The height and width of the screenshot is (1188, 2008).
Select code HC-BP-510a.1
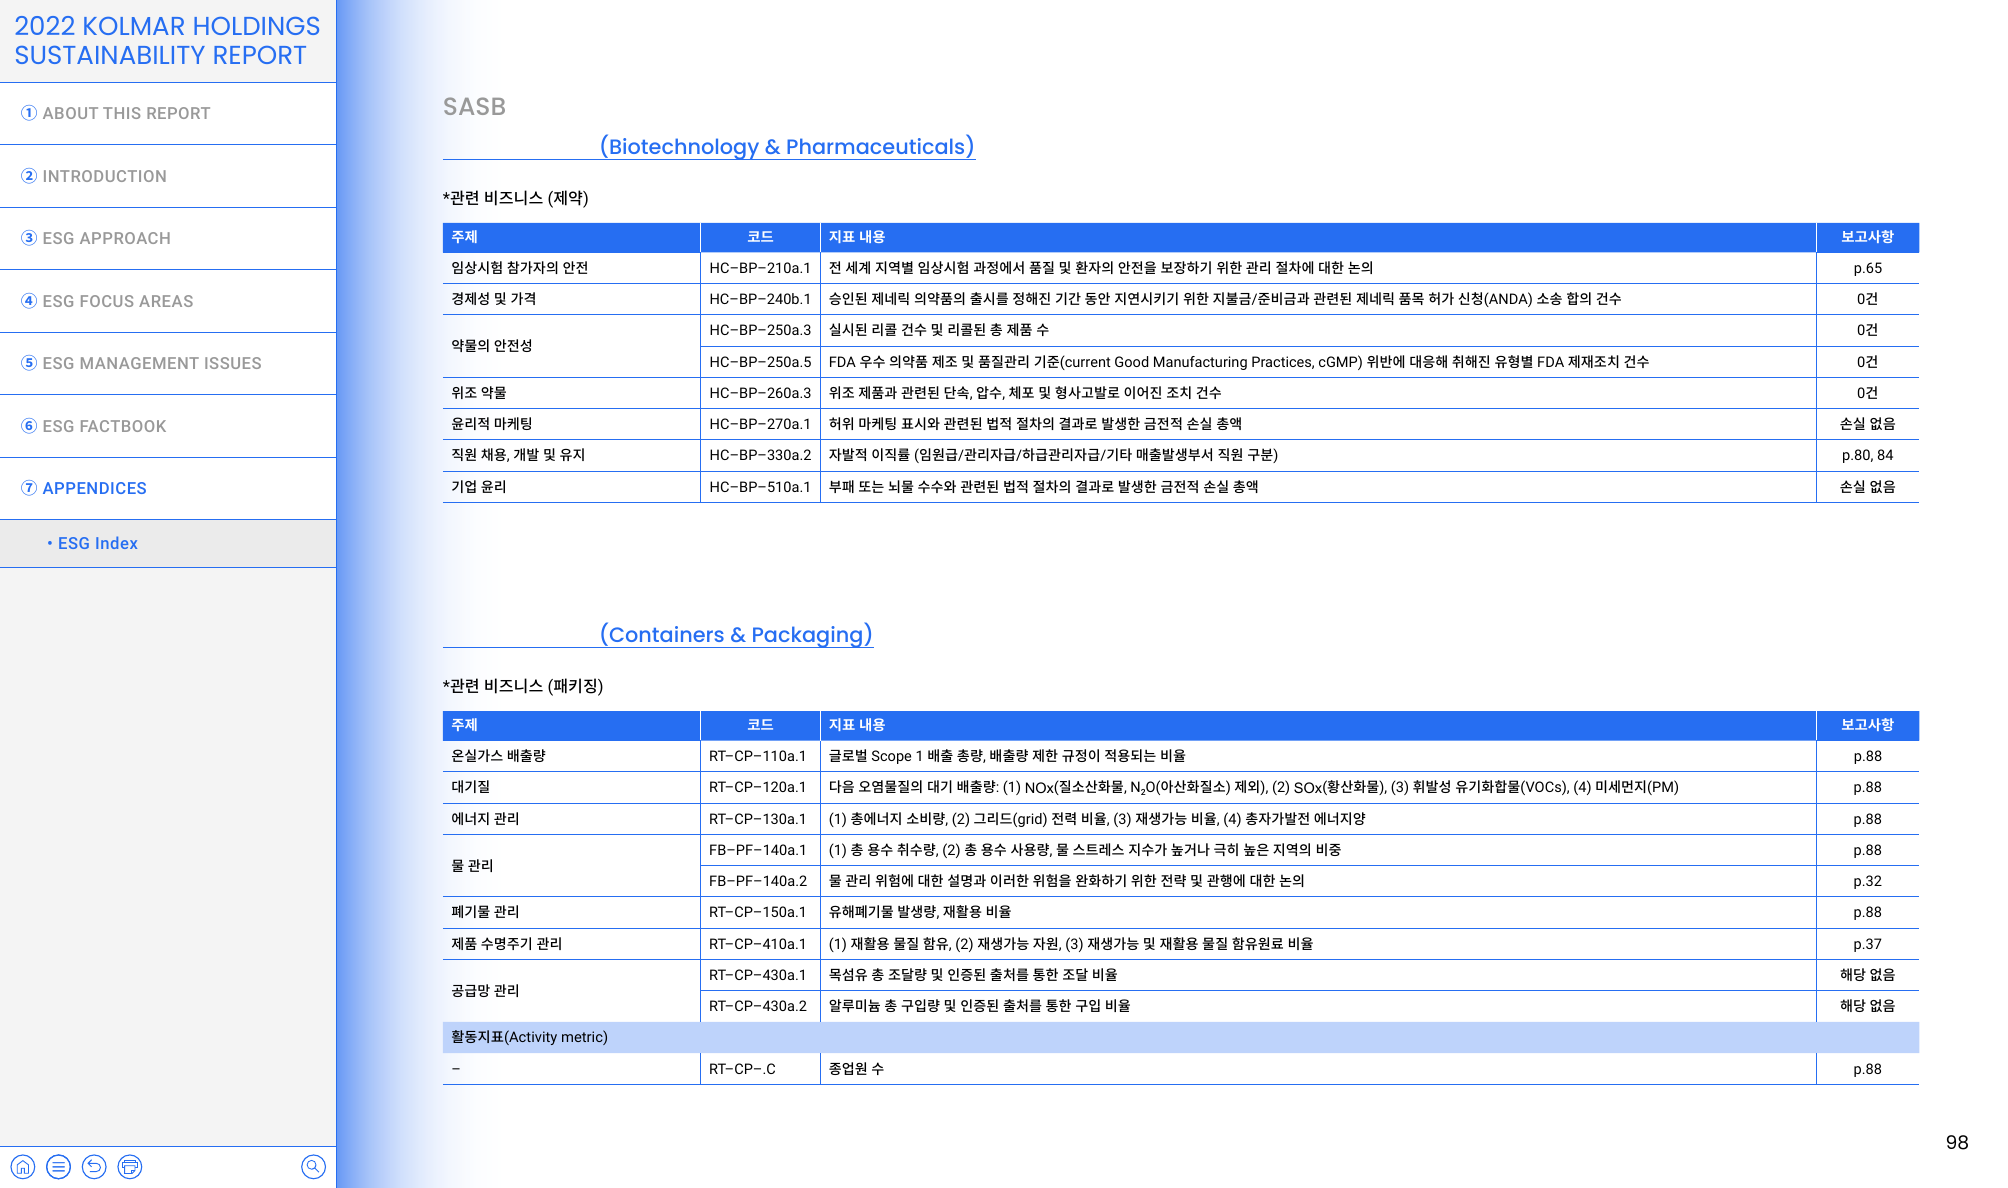pos(760,487)
